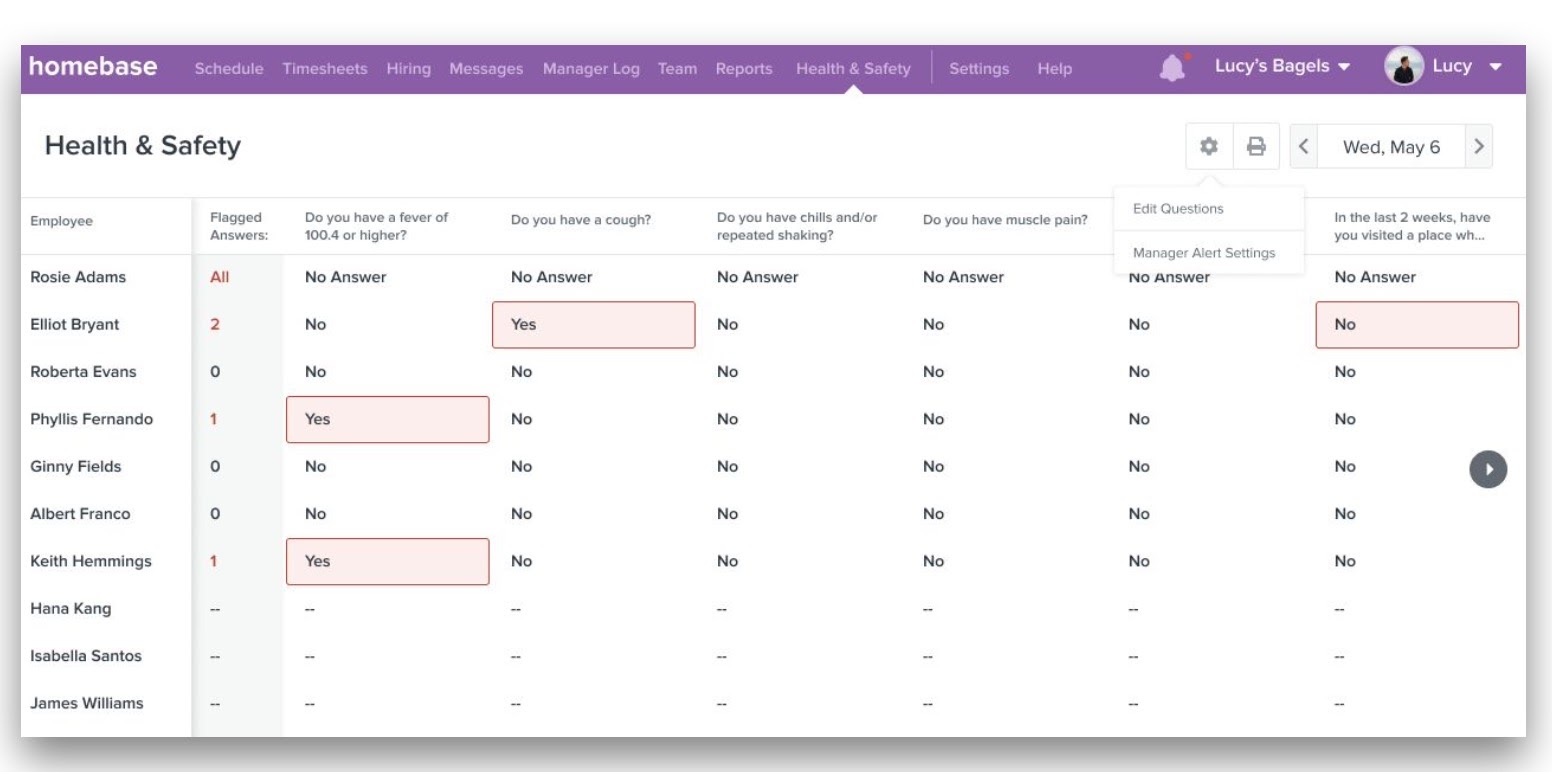
Task: Open the Schedule tab
Action: tap(229, 69)
